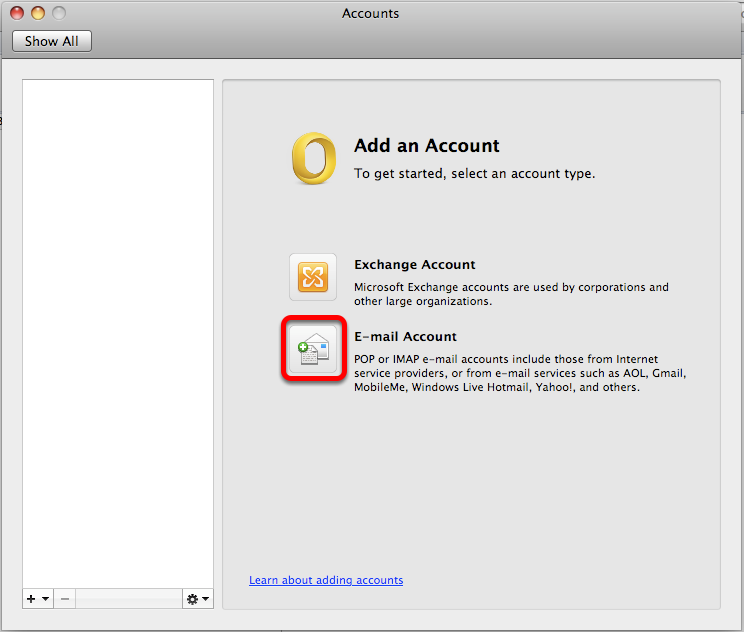The image size is (744, 632).
Task: Click the plus add account button
Action: (x=31, y=599)
